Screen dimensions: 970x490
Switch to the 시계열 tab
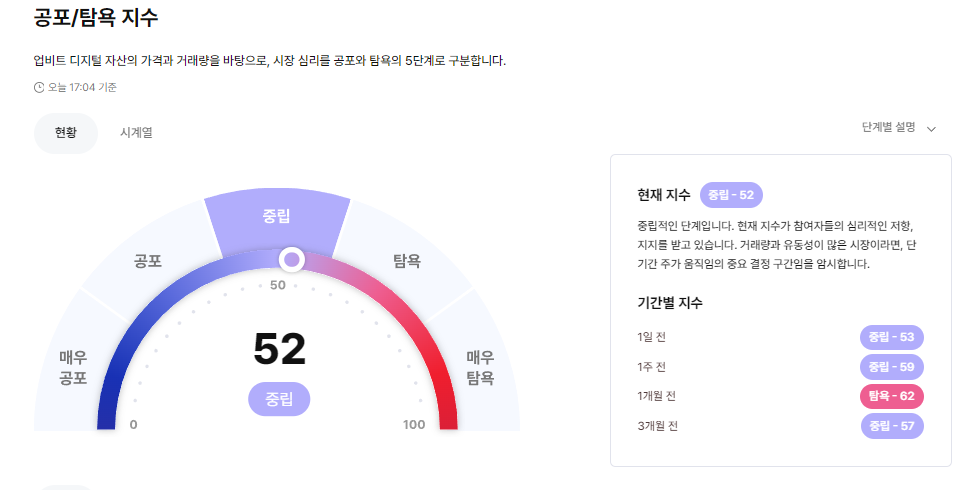136,132
